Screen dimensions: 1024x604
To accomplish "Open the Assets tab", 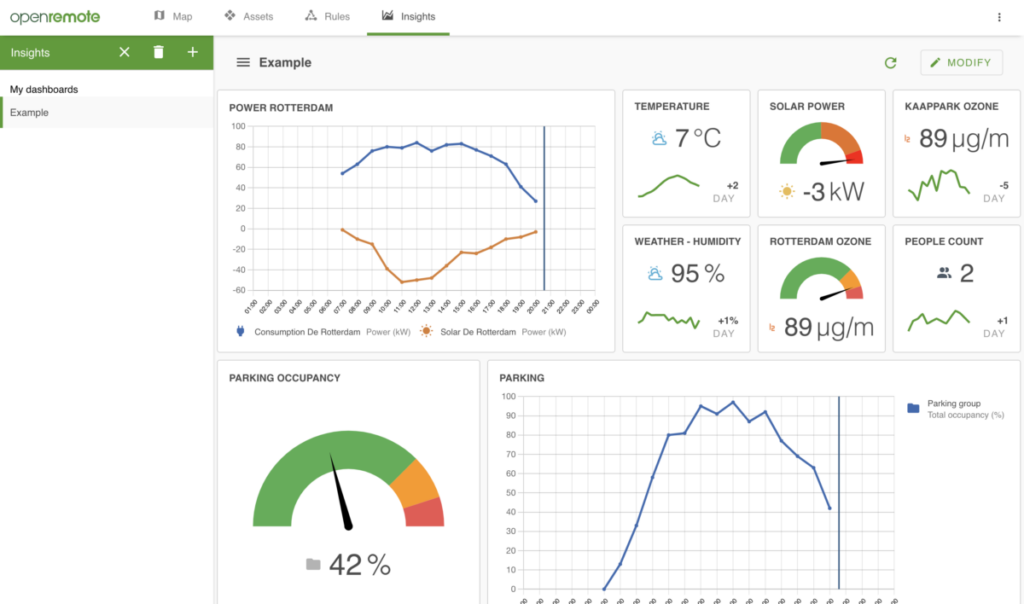I will pos(249,17).
